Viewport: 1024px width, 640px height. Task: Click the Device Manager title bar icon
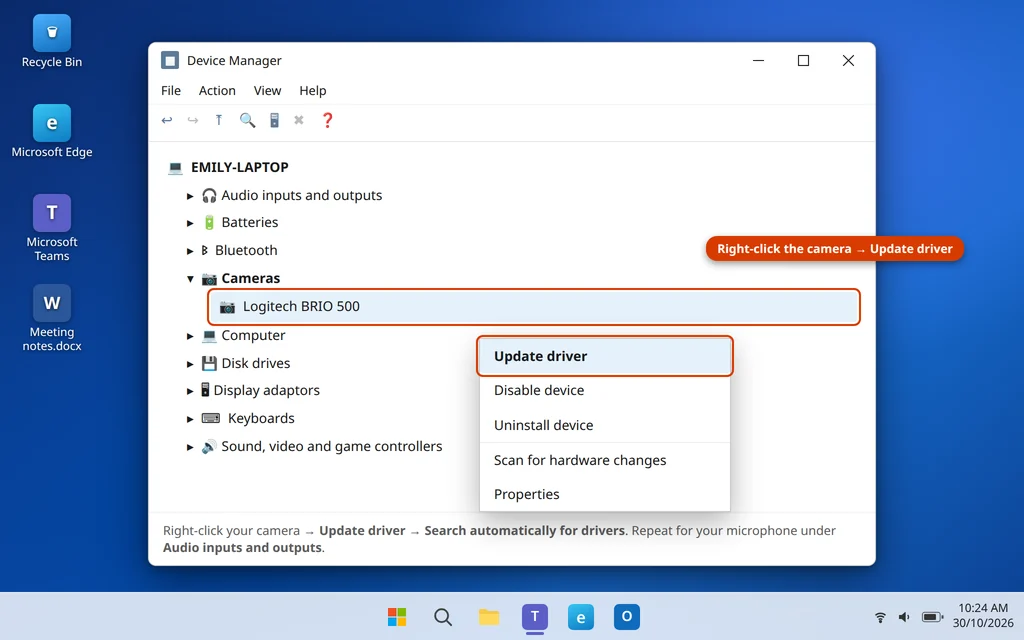170,60
